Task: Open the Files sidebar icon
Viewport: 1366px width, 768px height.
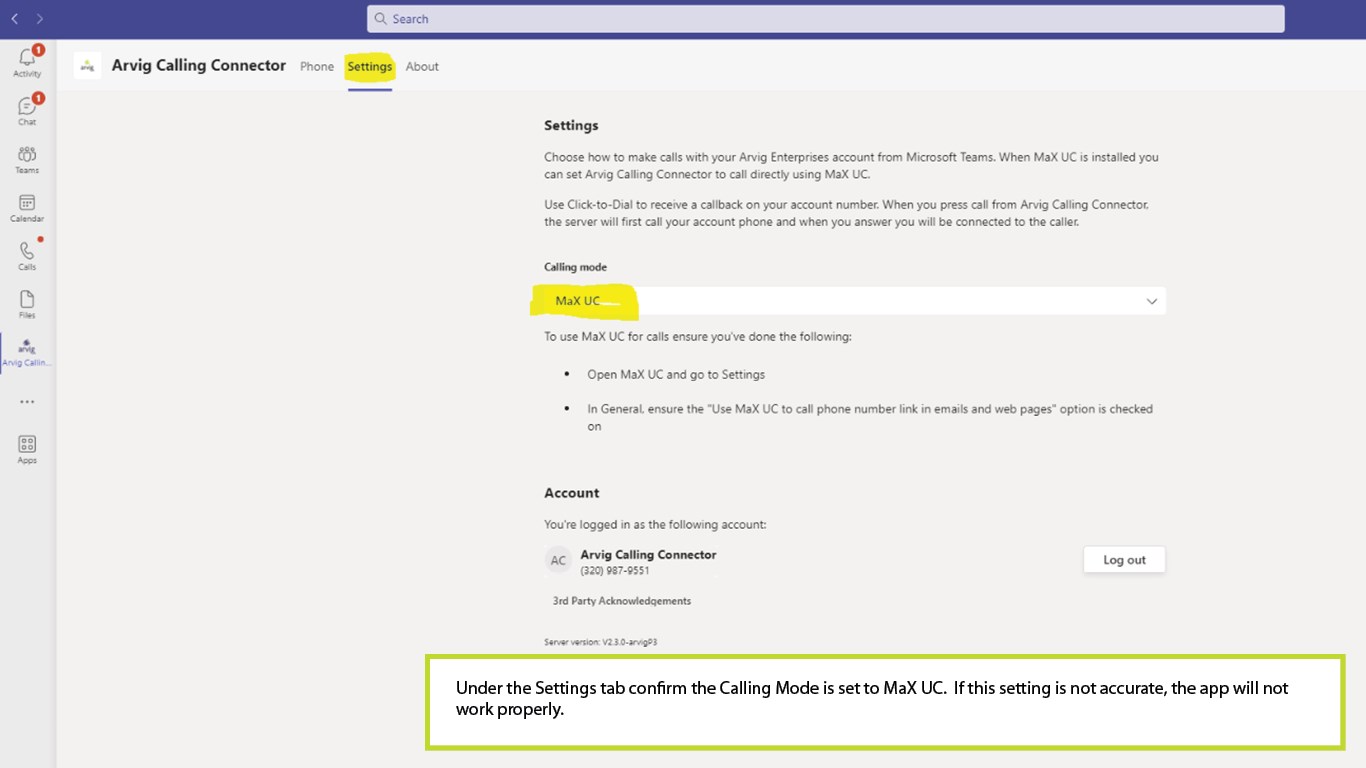Action: [27, 304]
